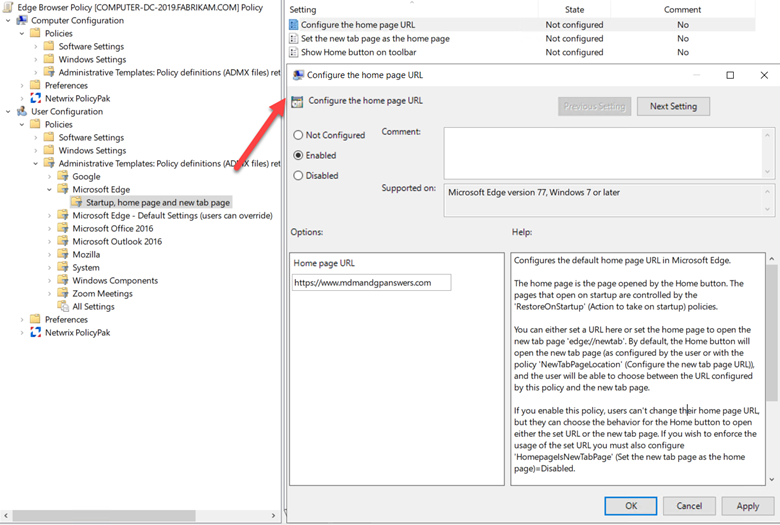Click the Mozilla folder icon
Screen dimensions: 780x525
point(63,254)
